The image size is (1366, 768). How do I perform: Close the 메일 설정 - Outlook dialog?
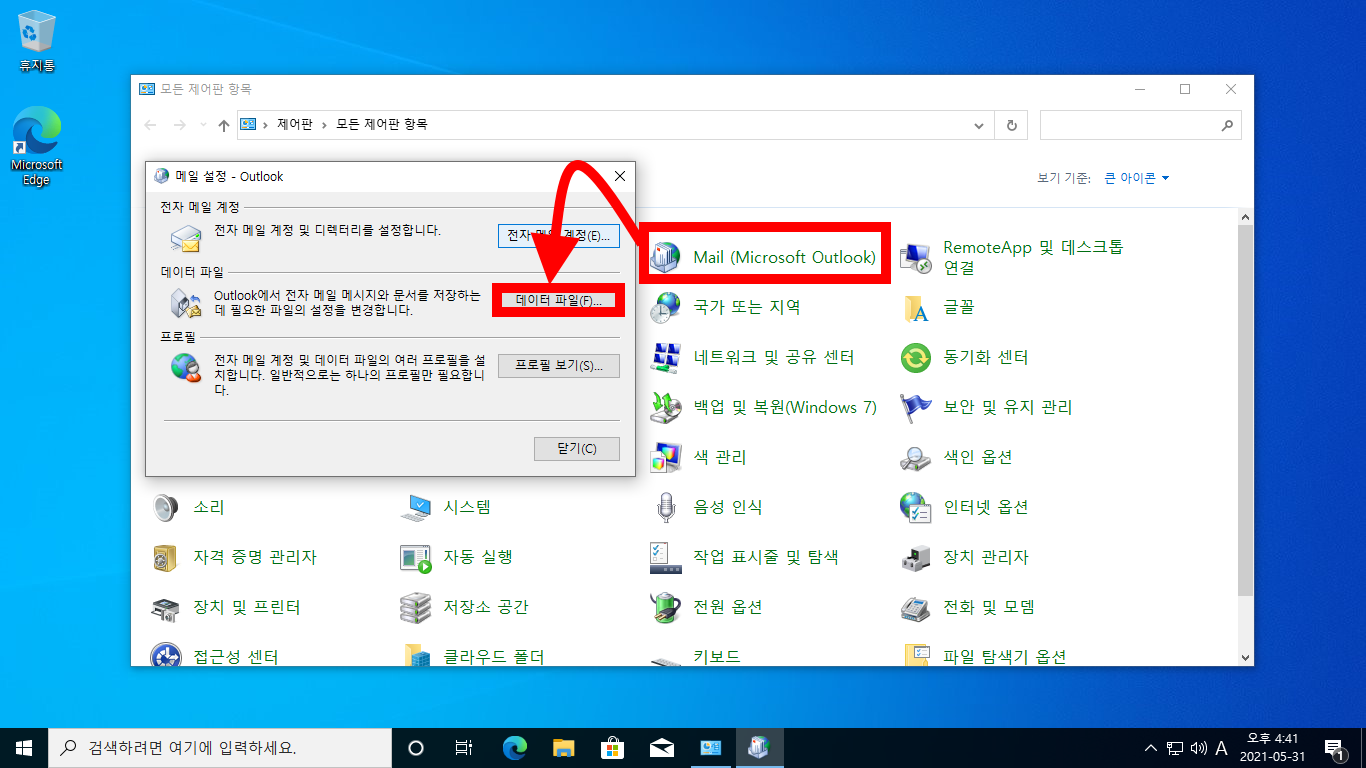click(620, 176)
